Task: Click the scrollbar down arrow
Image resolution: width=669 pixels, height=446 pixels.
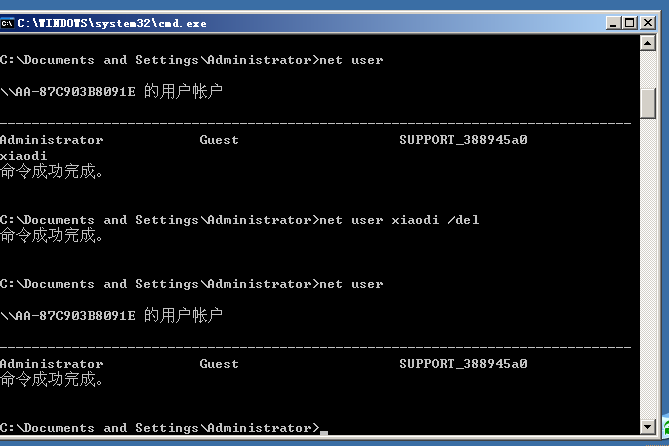Action: pos(649,428)
